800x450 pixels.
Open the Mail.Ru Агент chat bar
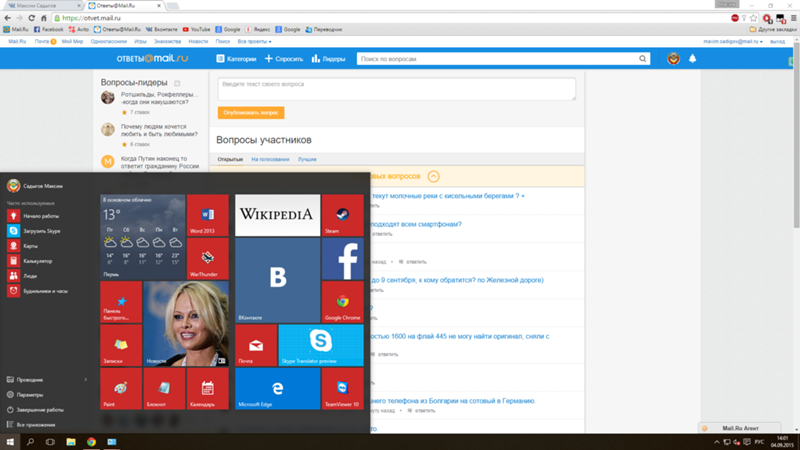[x=740, y=428]
